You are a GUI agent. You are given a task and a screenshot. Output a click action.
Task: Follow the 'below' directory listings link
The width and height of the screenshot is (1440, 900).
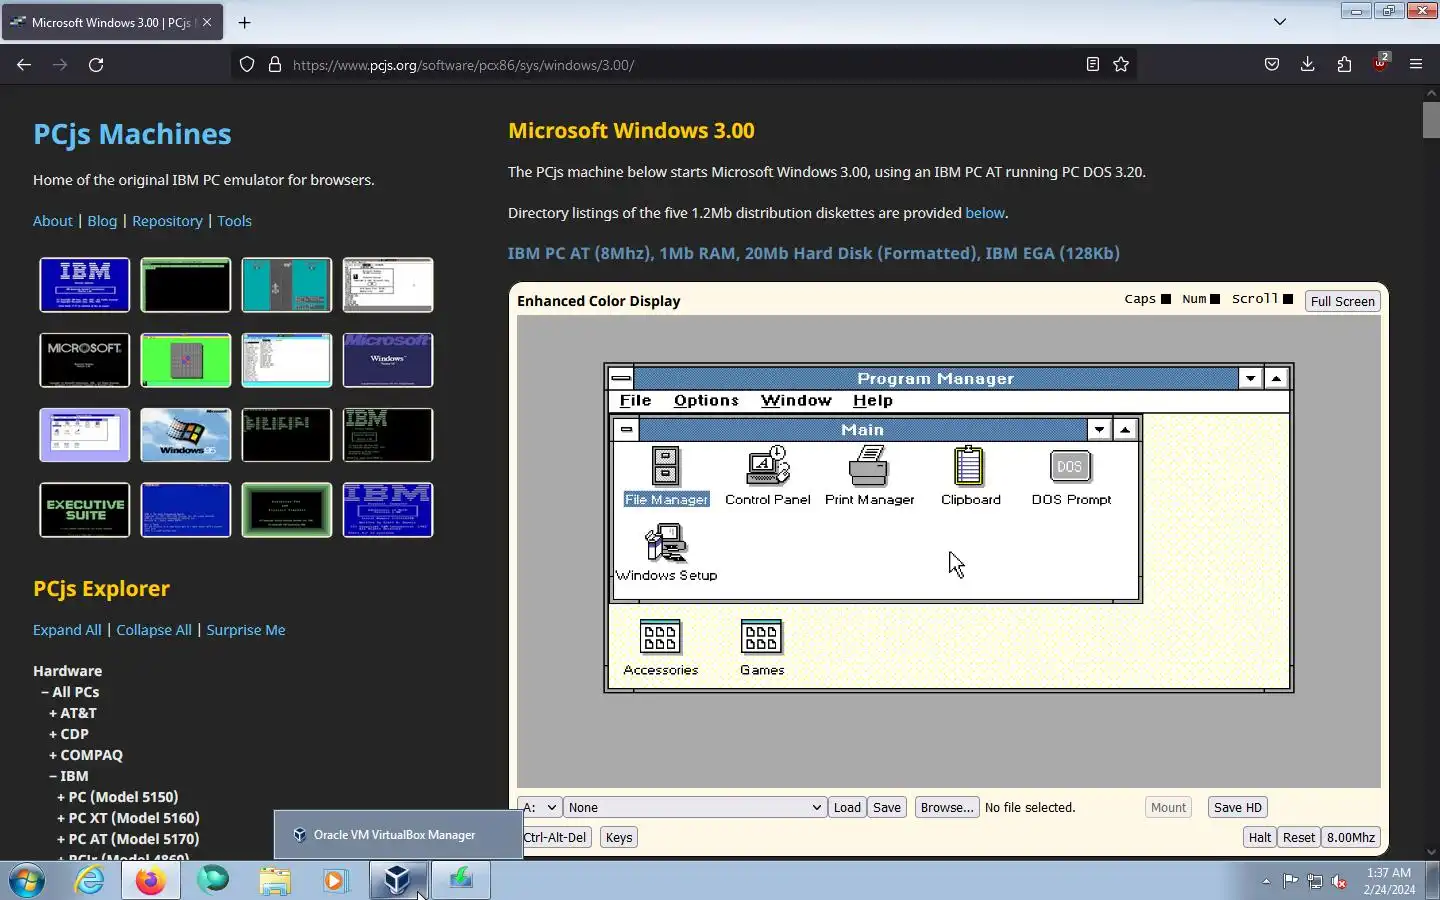pos(985,213)
